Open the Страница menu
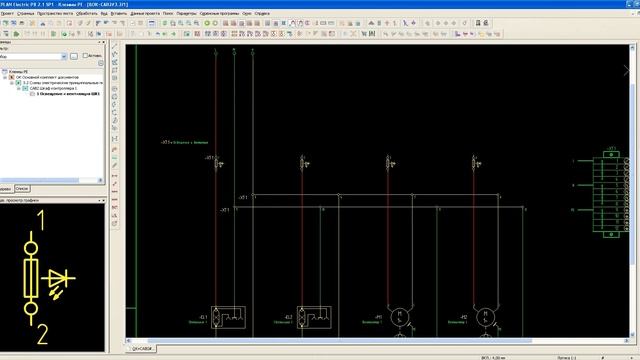 [25, 13]
